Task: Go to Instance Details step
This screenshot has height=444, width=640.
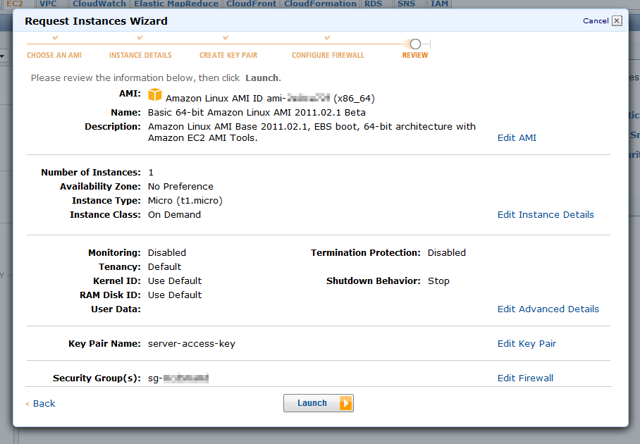Action: pyautogui.click(x=140, y=55)
